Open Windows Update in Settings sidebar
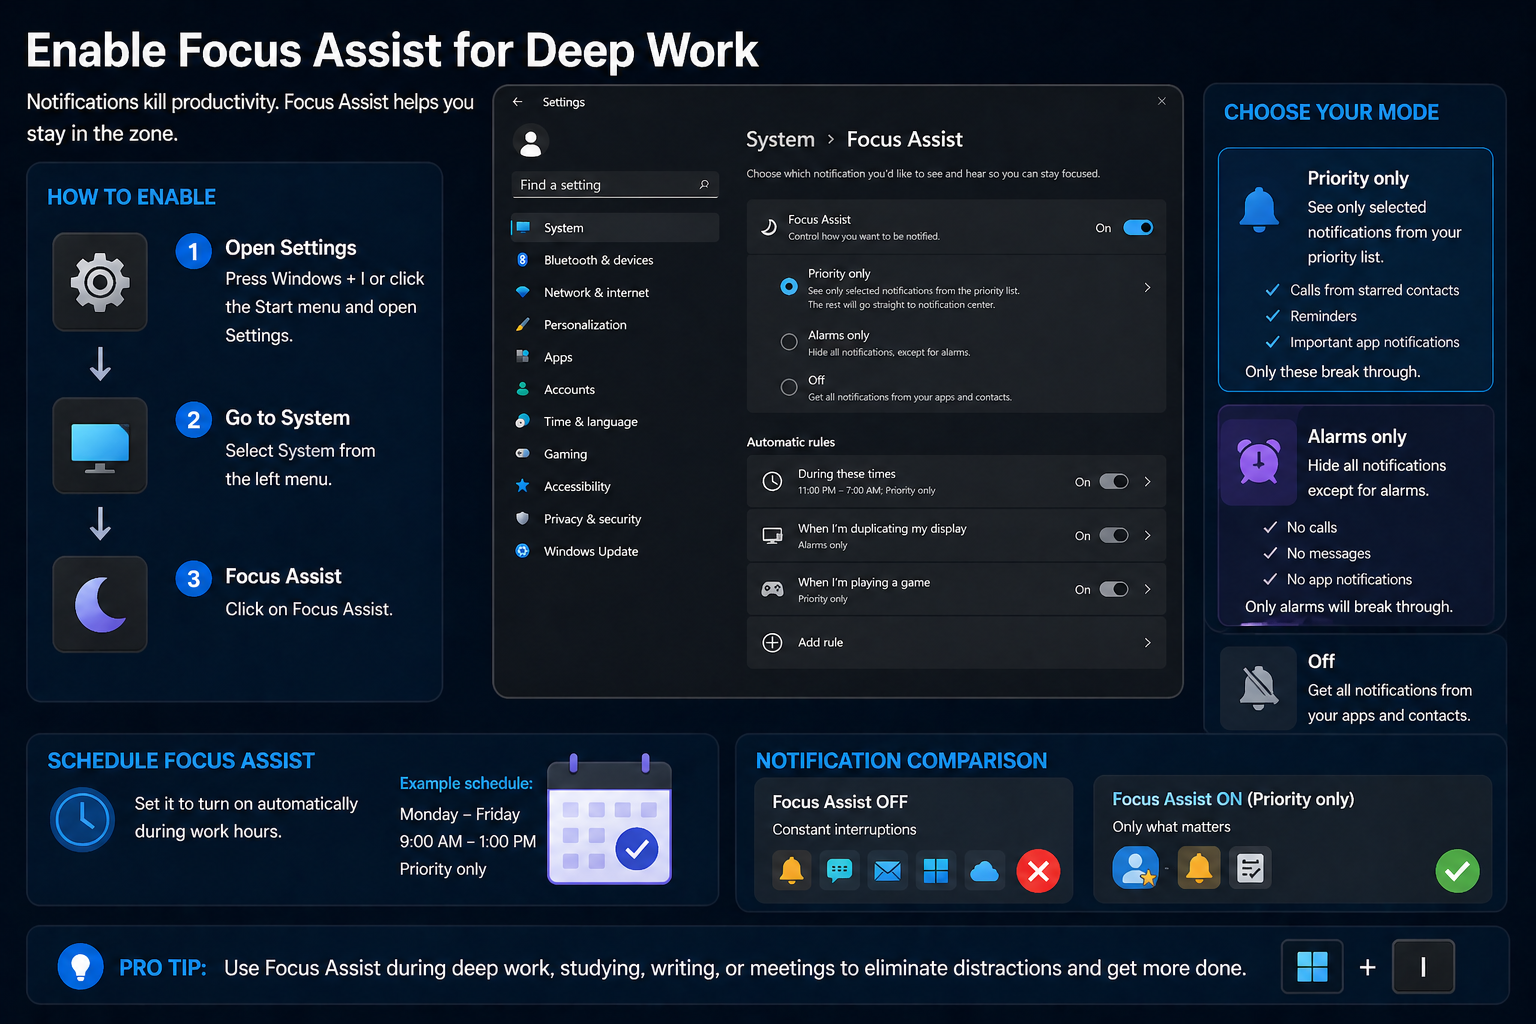The height and width of the screenshot is (1024, 1536). click(x=614, y=551)
